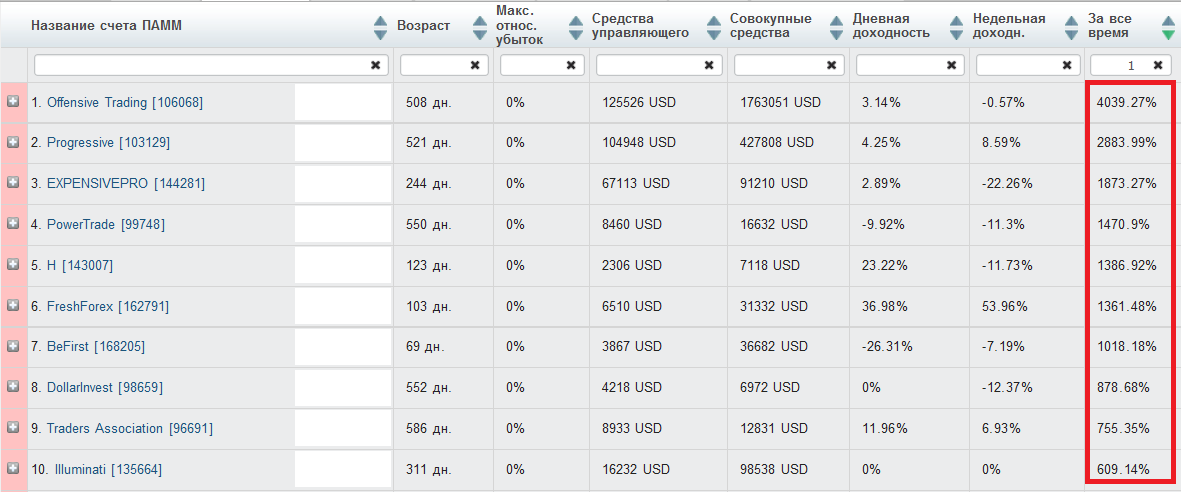The height and width of the screenshot is (492, 1181).
Task: Clear the account name filter field
Action: point(375,66)
